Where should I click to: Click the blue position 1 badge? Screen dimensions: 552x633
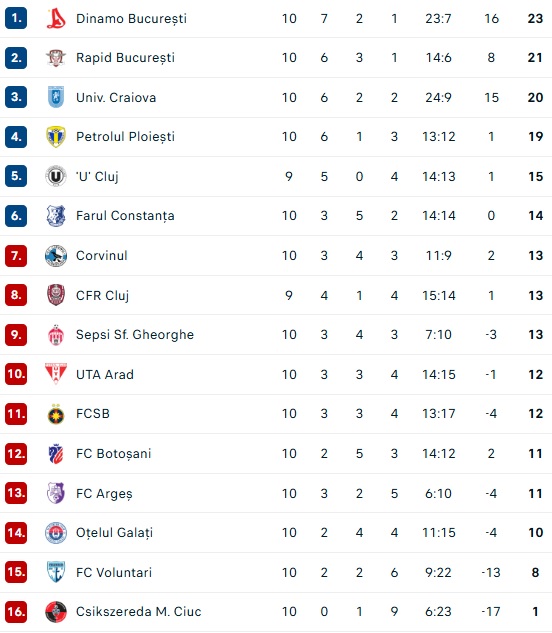[x=16, y=18]
